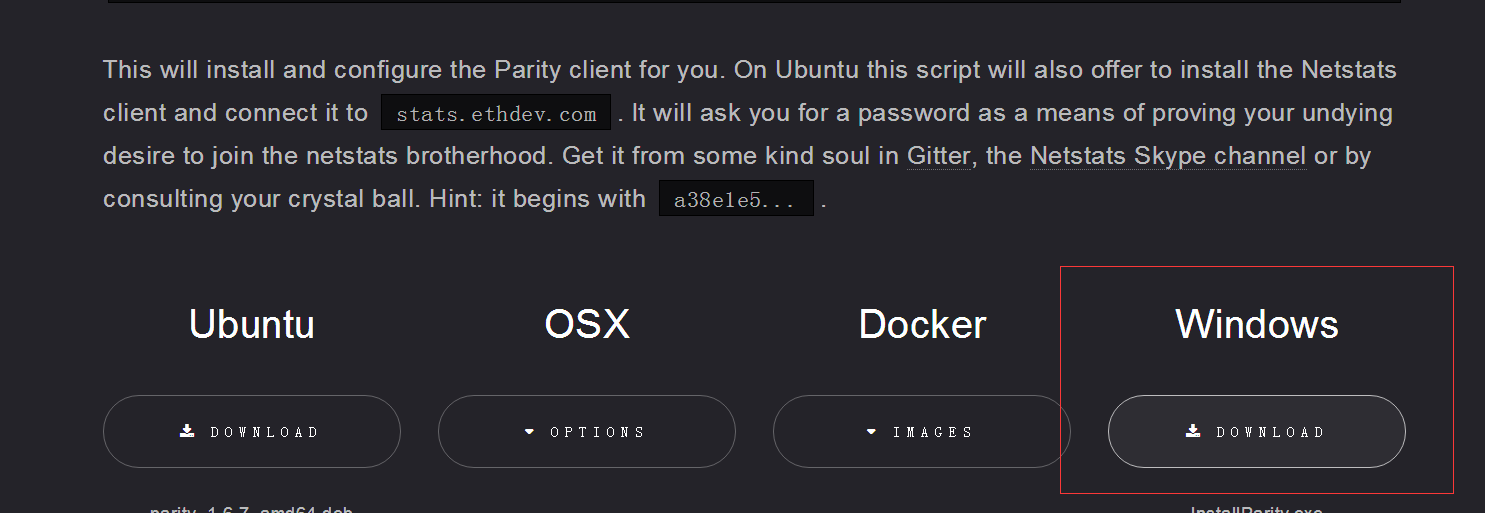Download the Windows Parity installer
Image resolution: width=1485 pixels, height=513 pixels.
pos(1257,432)
